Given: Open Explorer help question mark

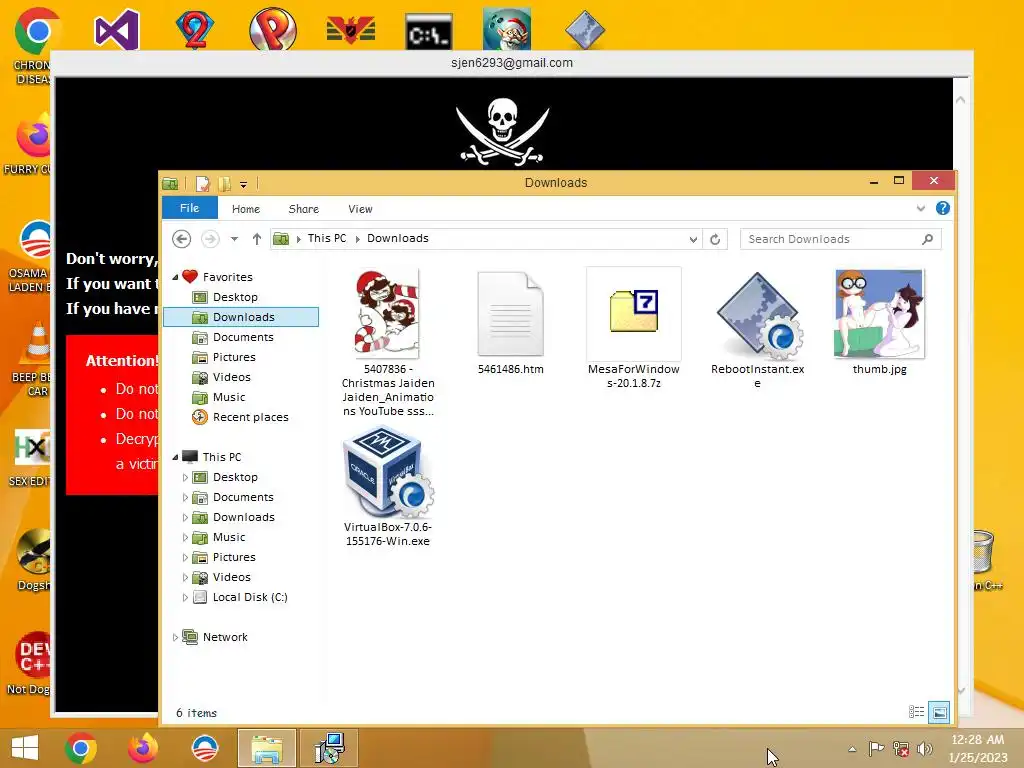Looking at the screenshot, I should click(x=942, y=208).
